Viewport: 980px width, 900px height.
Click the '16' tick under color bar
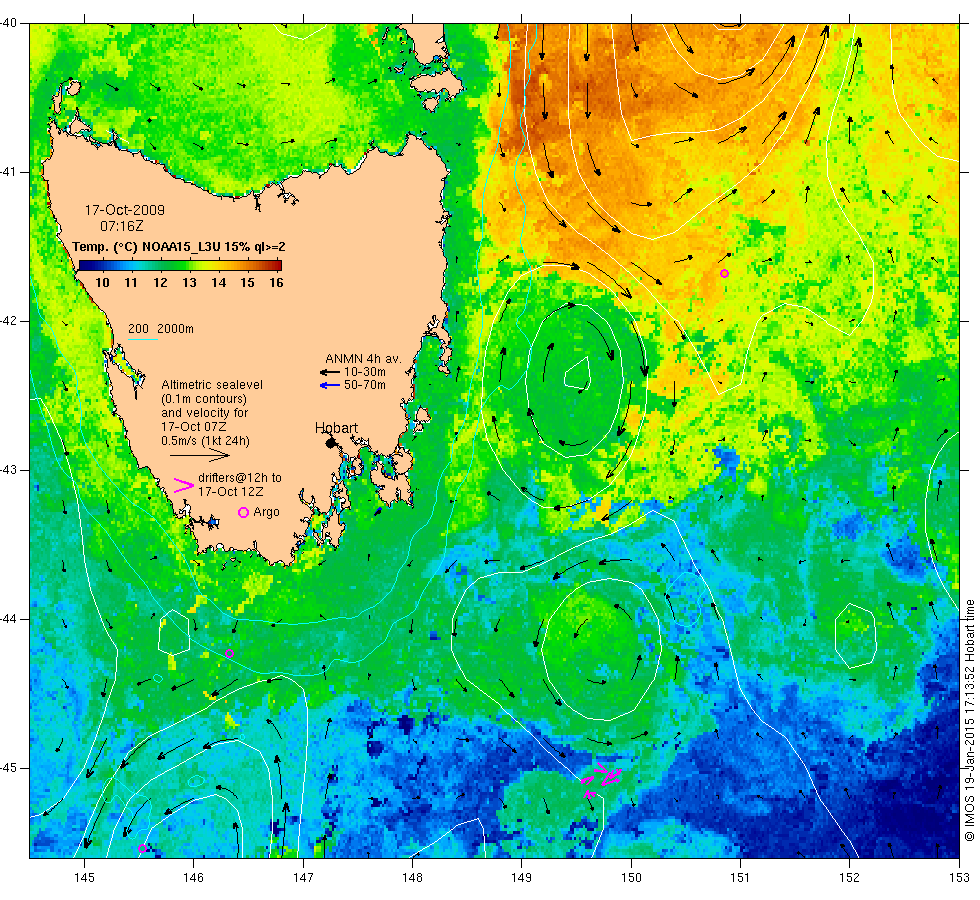pos(276,282)
